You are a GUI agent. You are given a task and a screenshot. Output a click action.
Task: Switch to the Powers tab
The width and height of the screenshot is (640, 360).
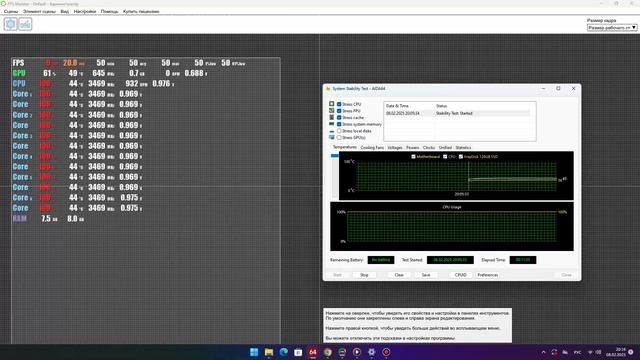coord(412,148)
